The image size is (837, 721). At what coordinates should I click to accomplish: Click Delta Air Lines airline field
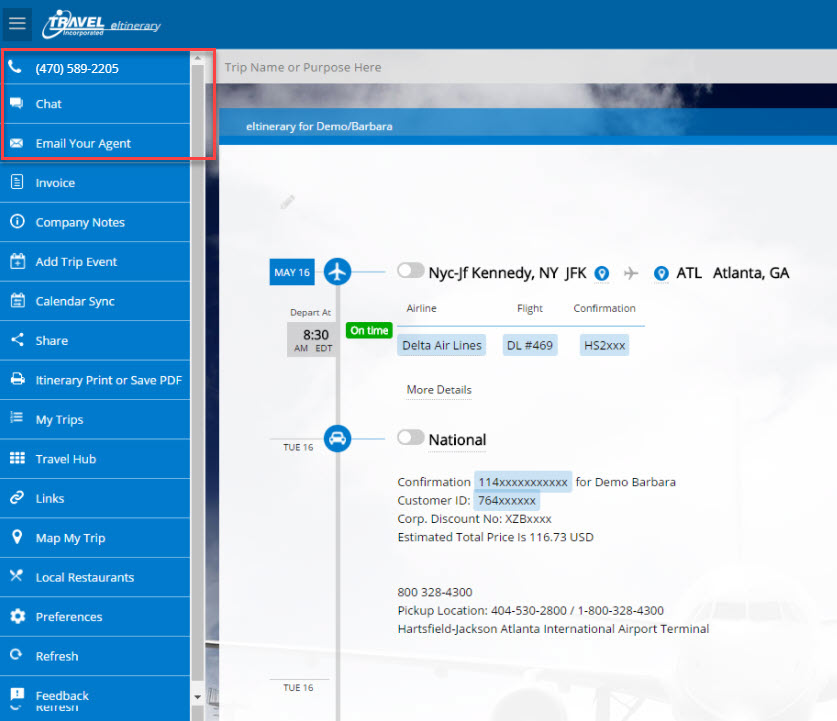pyautogui.click(x=441, y=345)
